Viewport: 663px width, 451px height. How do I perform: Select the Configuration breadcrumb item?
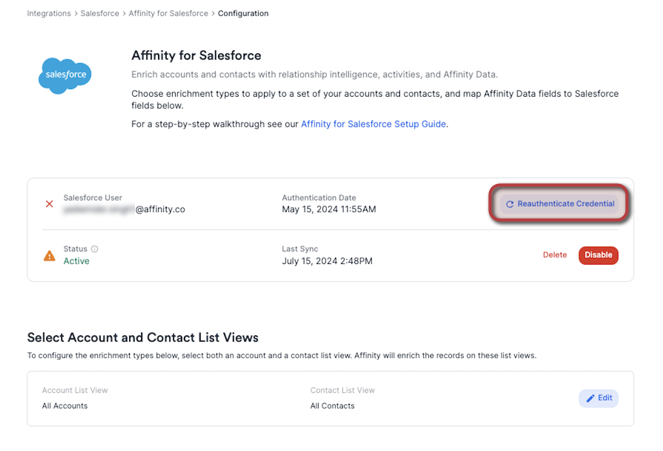[243, 13]
